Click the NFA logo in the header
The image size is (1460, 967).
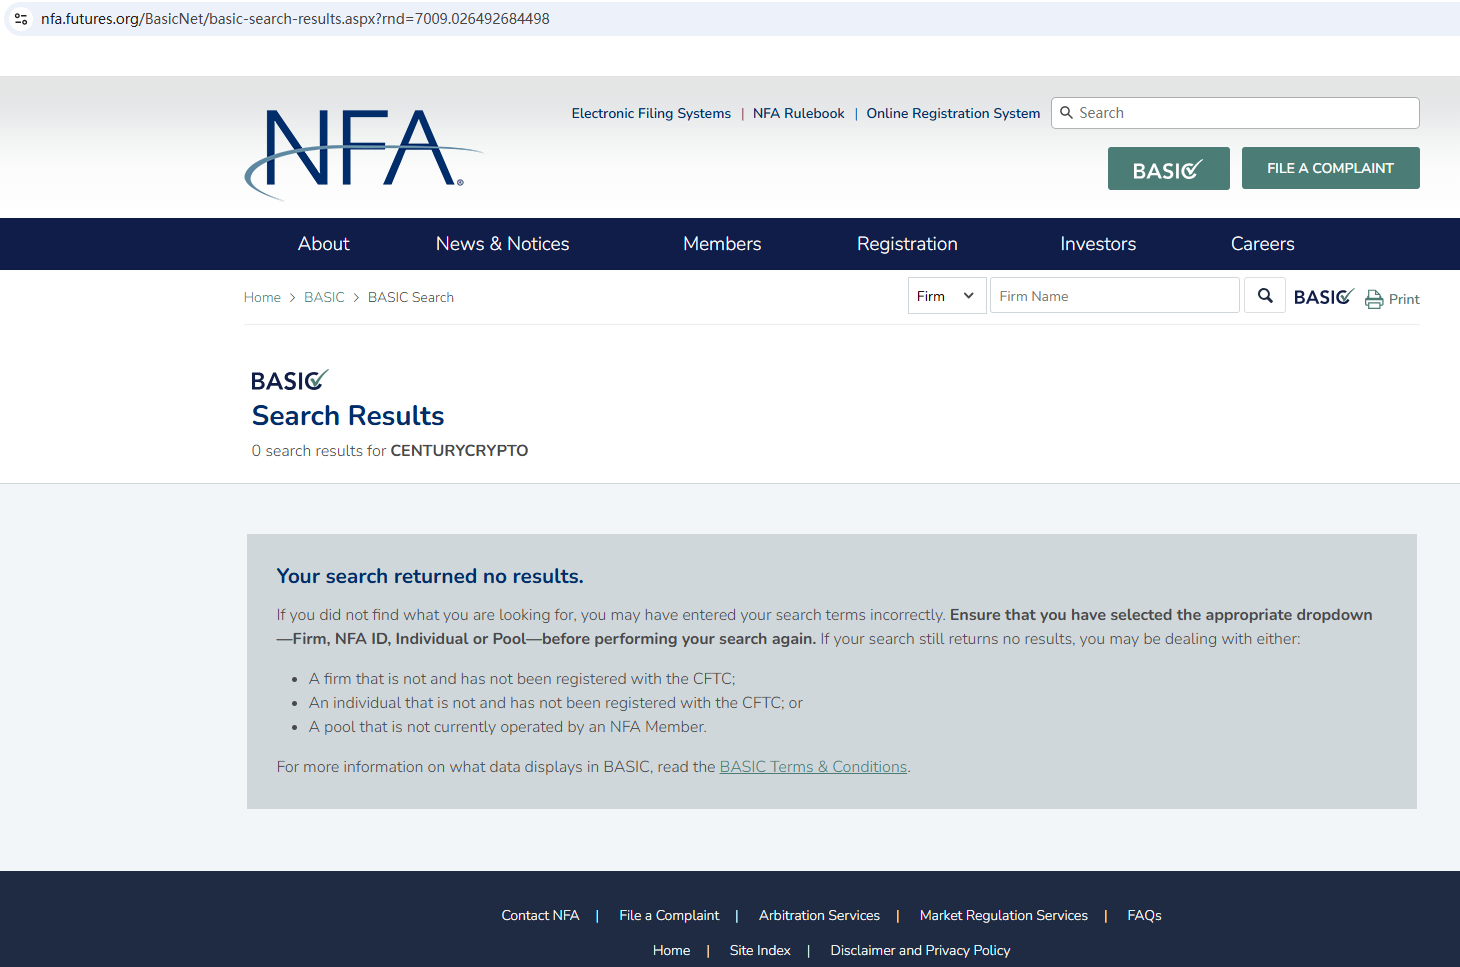coord(362,151)
